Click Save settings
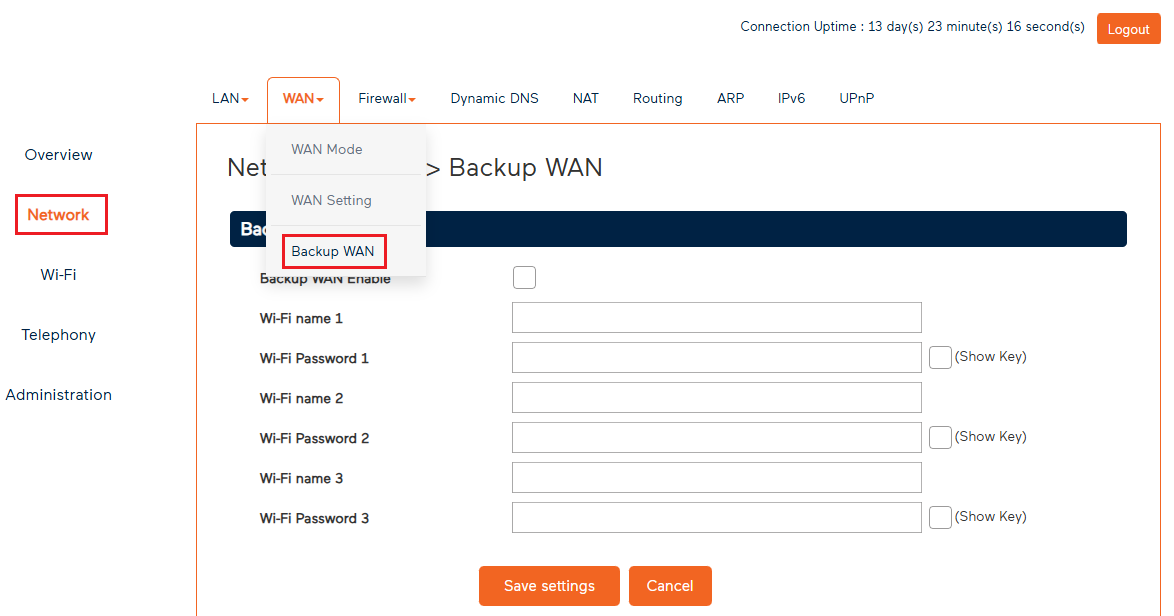This screenshot has height=616, width=1174. tap(549, 586)
